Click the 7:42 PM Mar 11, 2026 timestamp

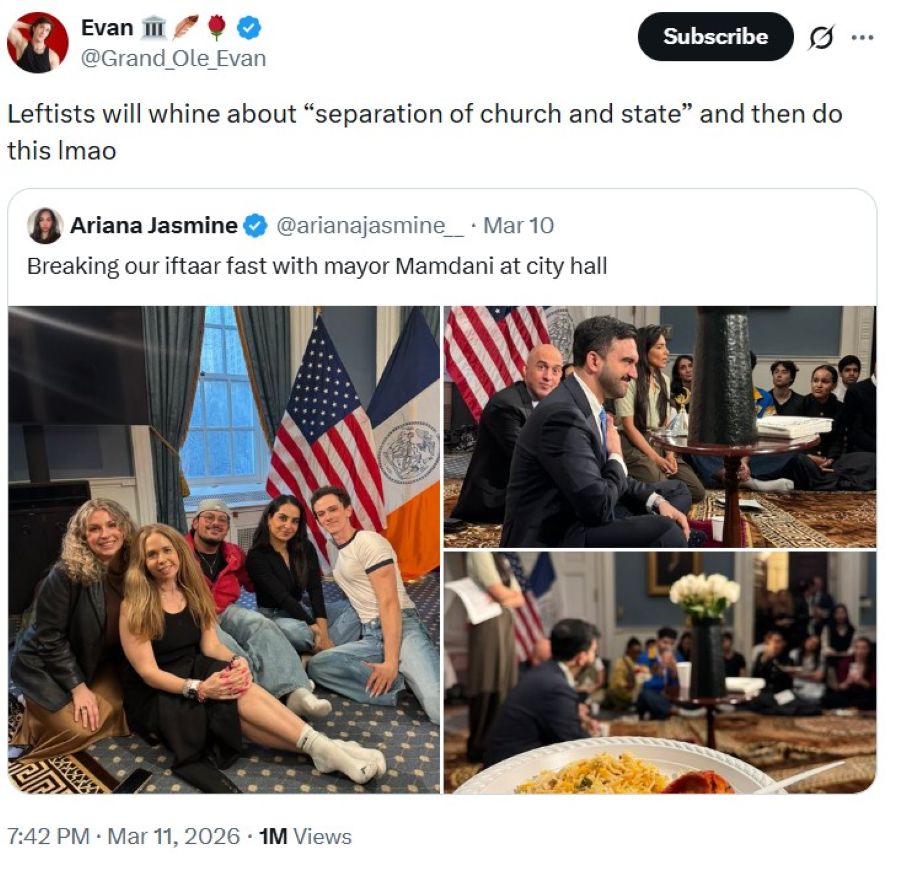point(124,836)
